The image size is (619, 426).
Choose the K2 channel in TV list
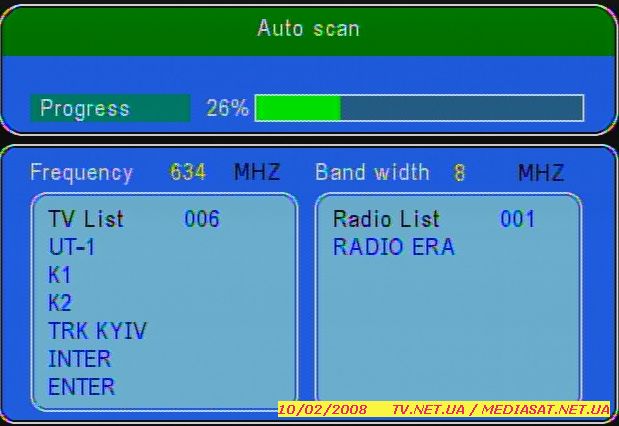point(60,303)
